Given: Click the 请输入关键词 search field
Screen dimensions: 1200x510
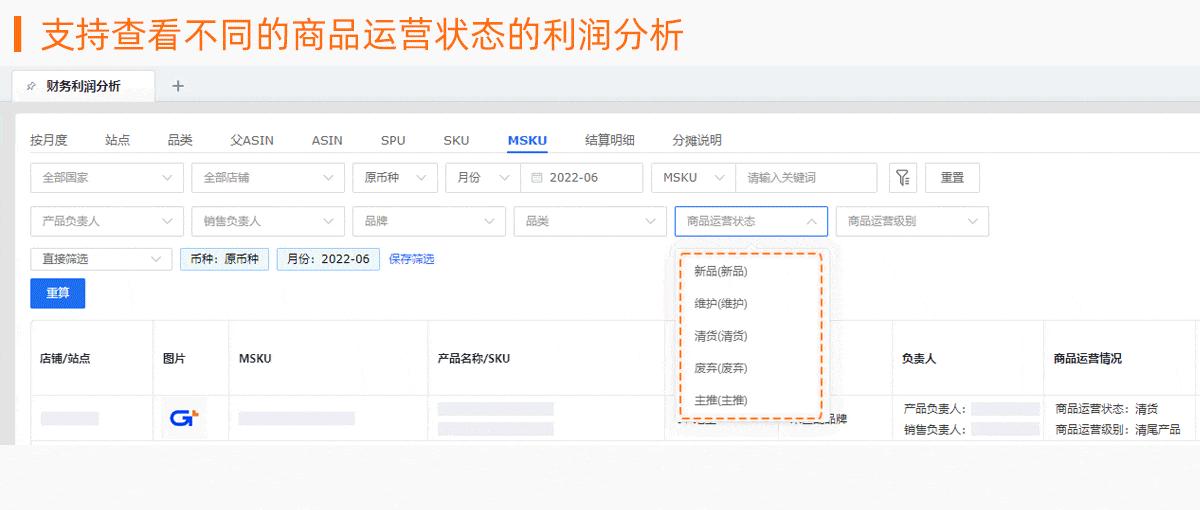Looking at the screenshot, I should tap(807, 178).
